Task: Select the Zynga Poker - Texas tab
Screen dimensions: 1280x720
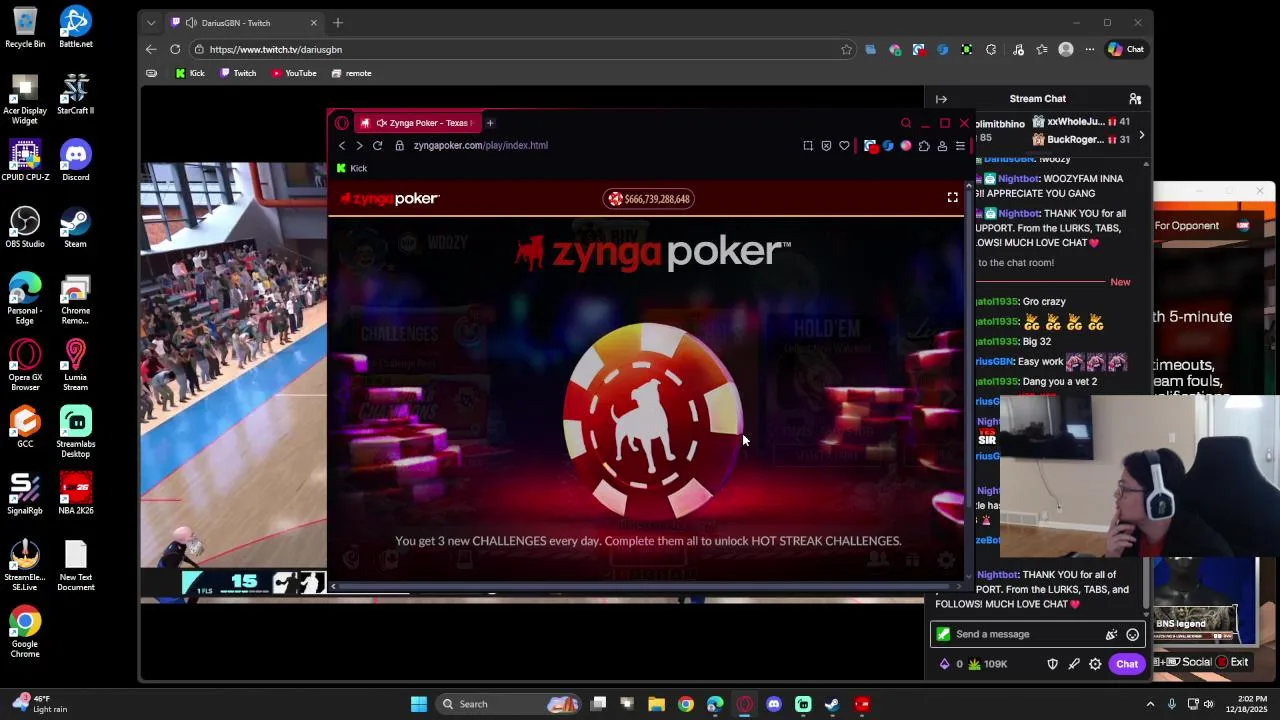Action: (416, 123)
